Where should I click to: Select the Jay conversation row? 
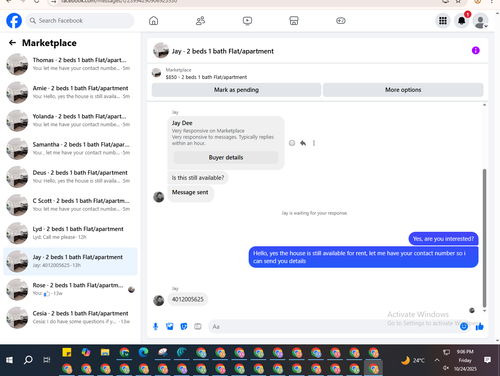coord(70,261)
